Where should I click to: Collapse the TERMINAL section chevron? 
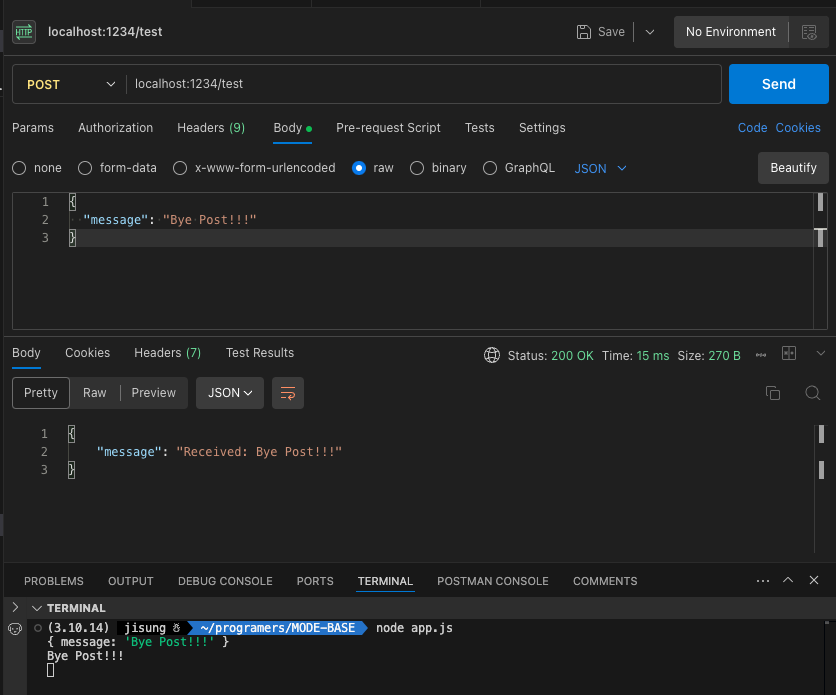point(37,608)
